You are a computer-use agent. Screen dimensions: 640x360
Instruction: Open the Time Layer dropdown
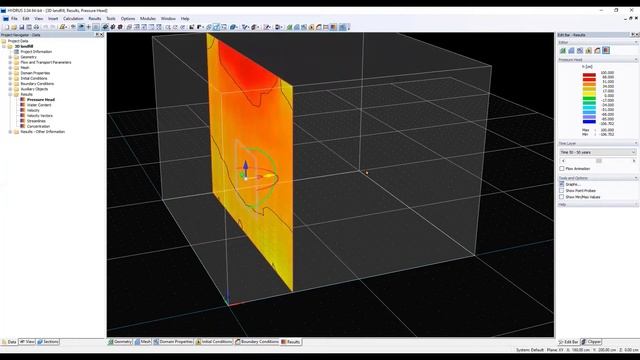(x=598, y=152)
